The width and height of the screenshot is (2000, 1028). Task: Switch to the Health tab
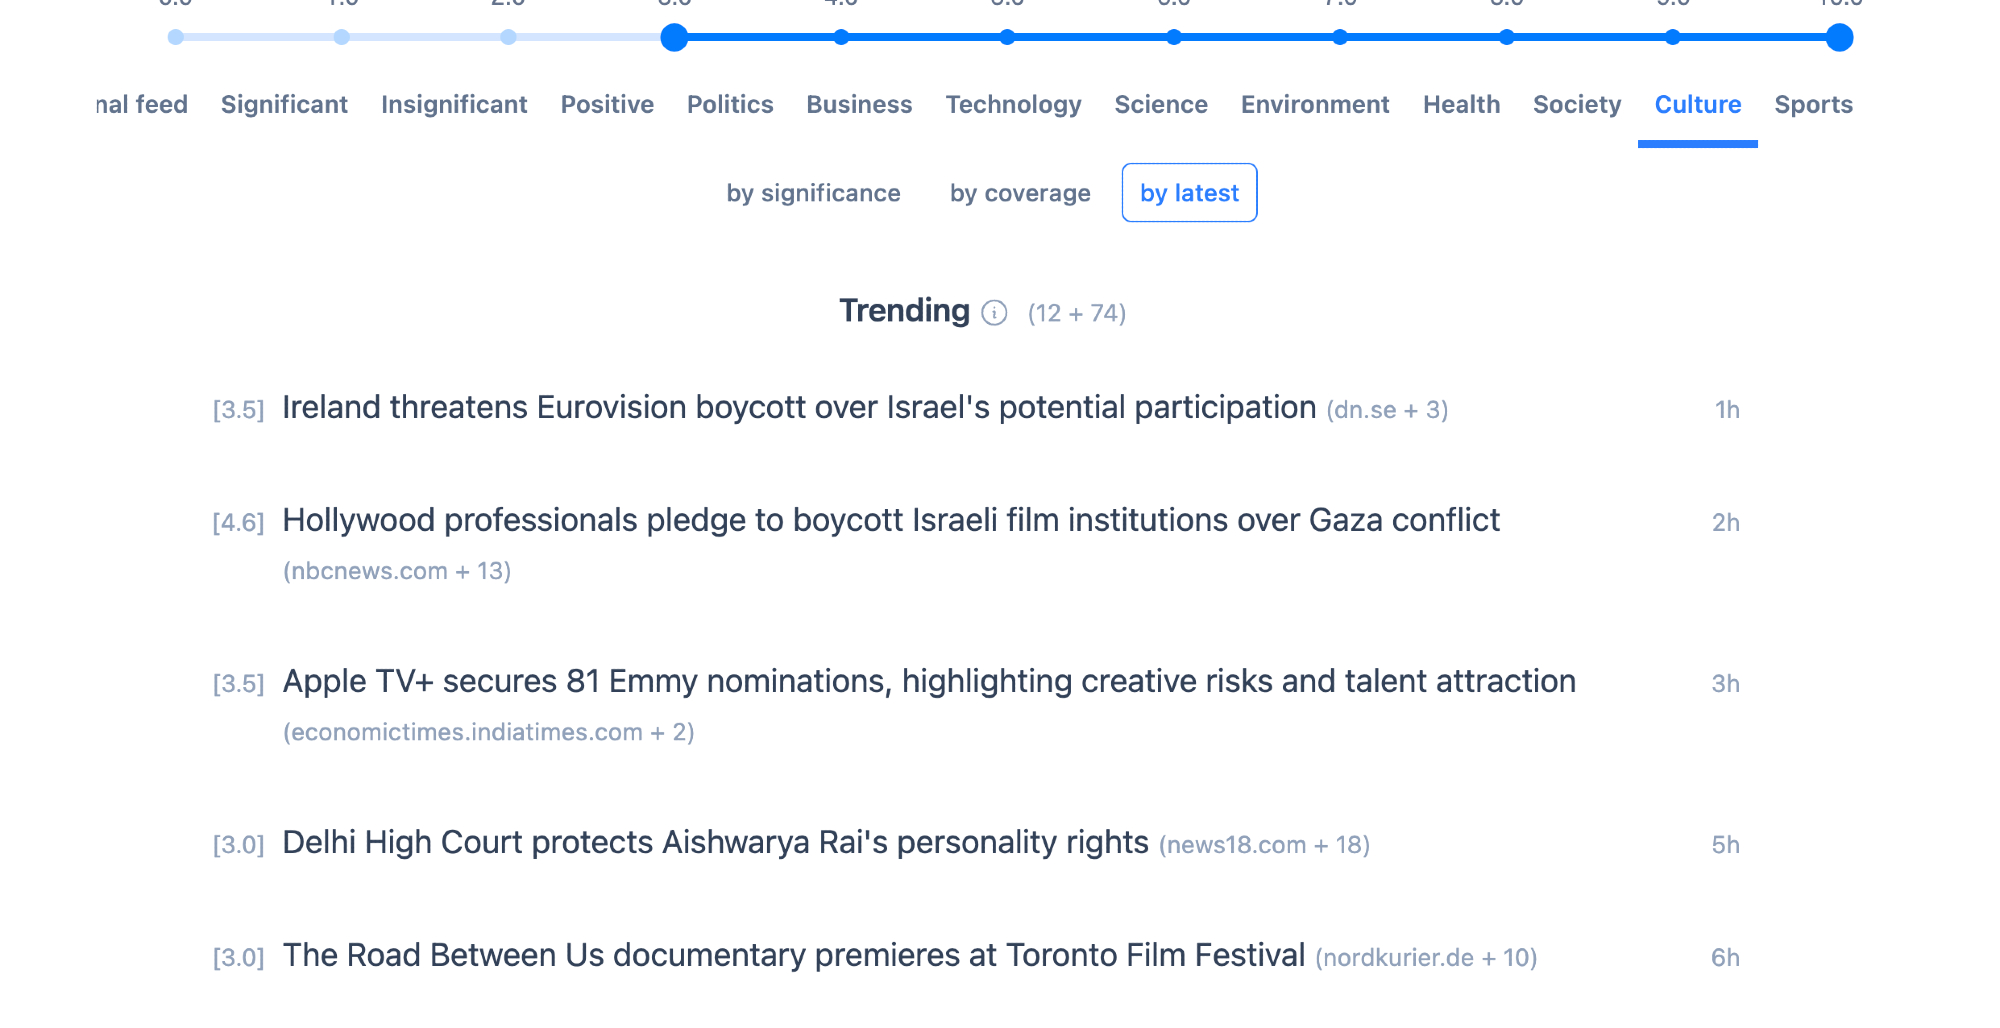point(1461,105)
